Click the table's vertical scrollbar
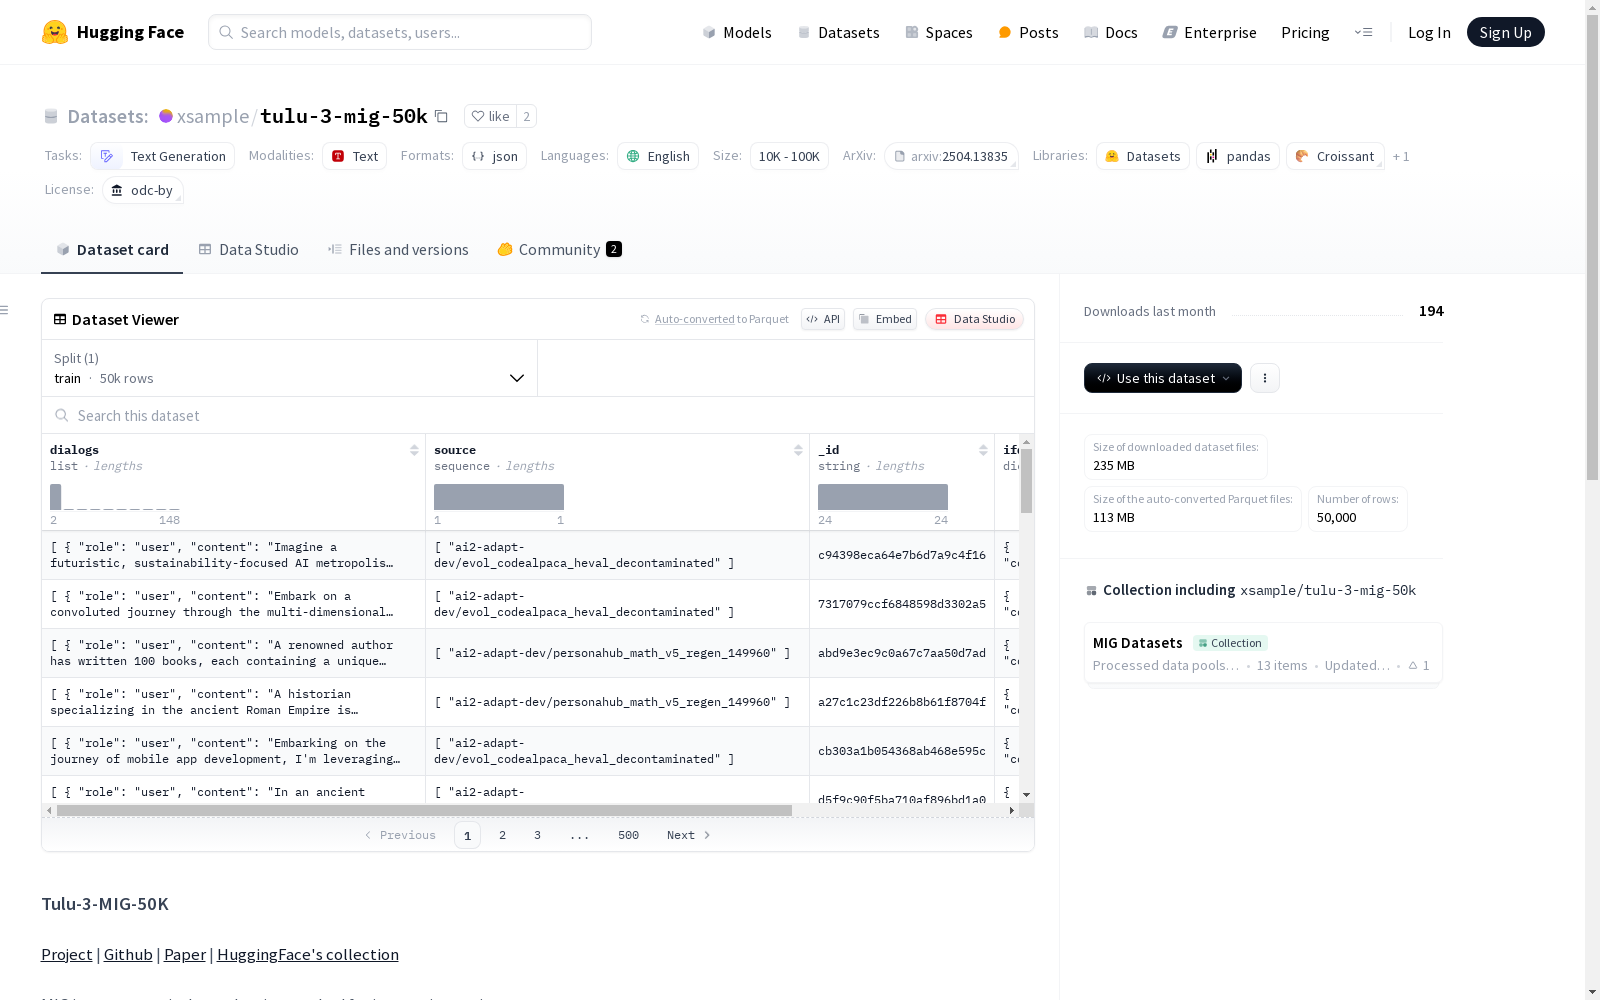 pos(1026,480)
